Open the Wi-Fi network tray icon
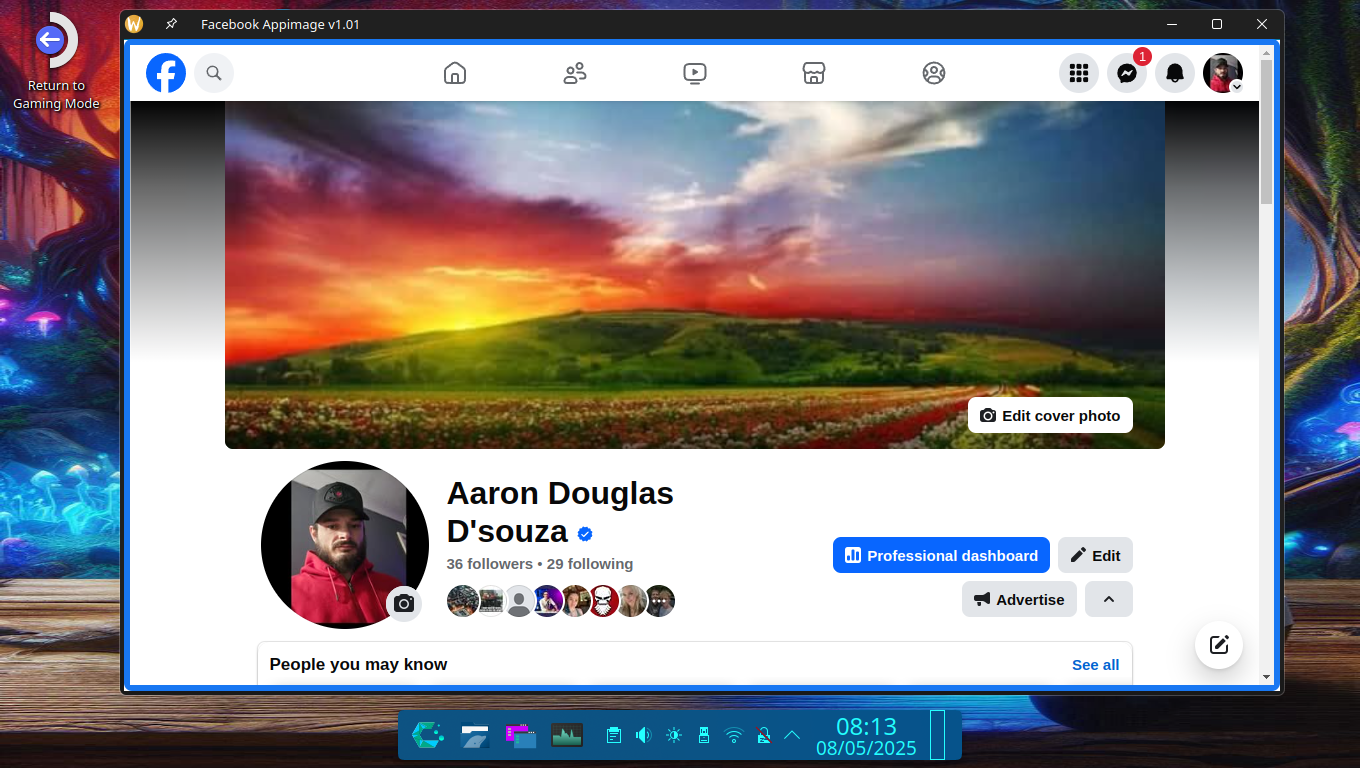The image size is (1360, 768). tap(734, 735)
